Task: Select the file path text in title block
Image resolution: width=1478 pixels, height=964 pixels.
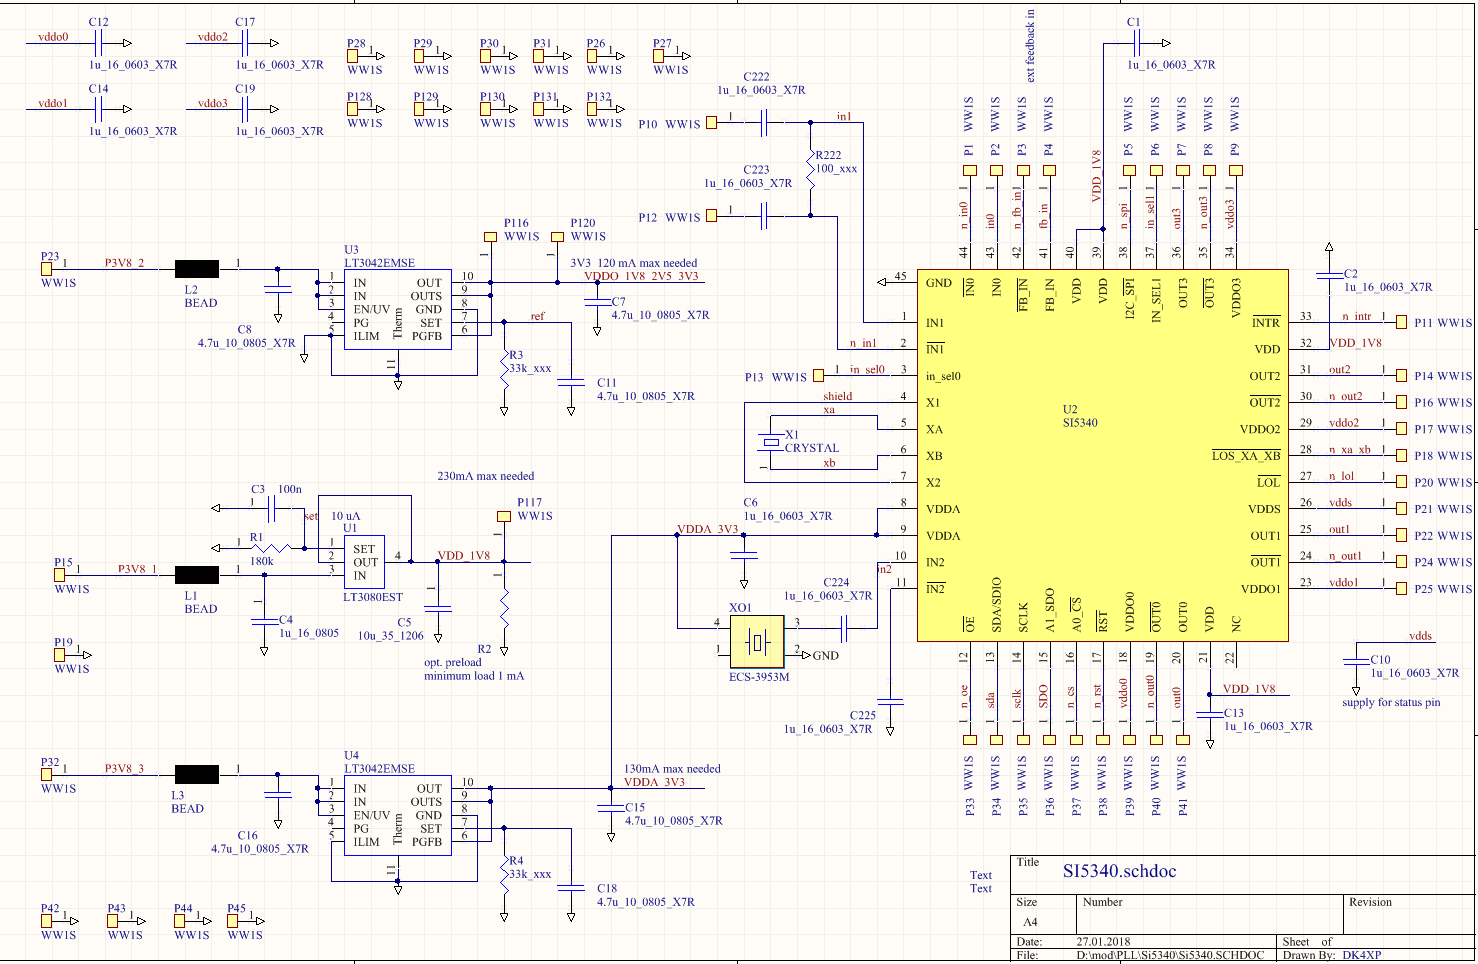Action: coord(1170,955)
